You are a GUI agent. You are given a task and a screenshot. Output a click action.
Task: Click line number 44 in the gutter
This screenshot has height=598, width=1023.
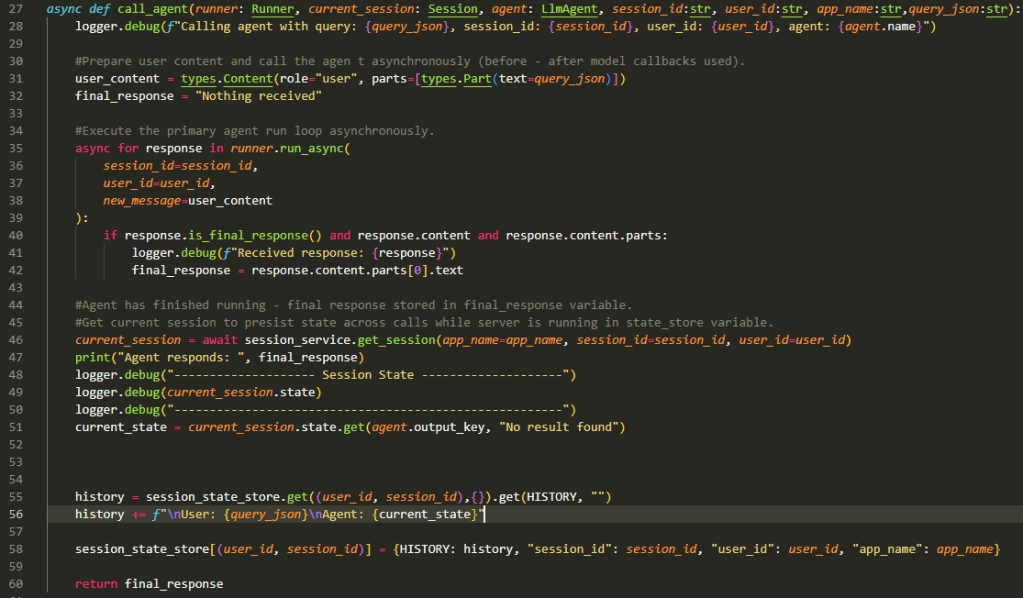click(15, 305)
